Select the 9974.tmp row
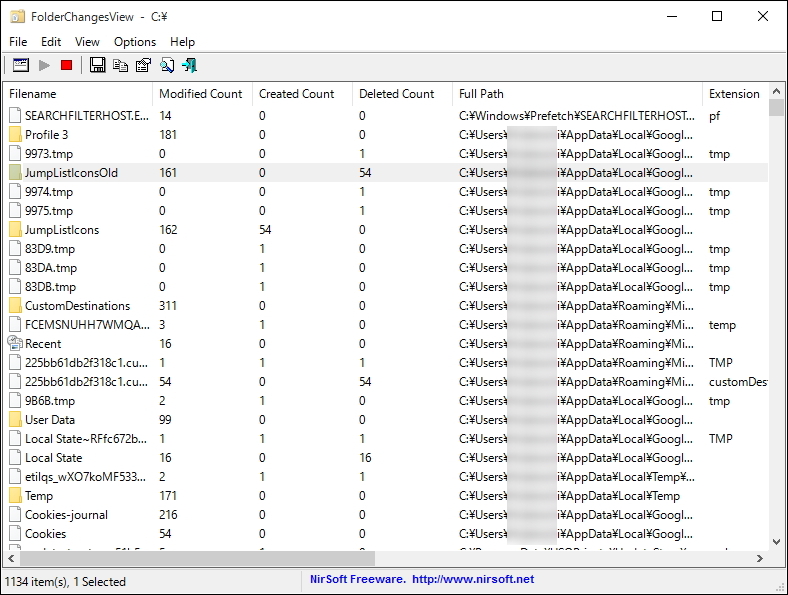The height and width of the screenshot is (595, 788). (385, 192)
